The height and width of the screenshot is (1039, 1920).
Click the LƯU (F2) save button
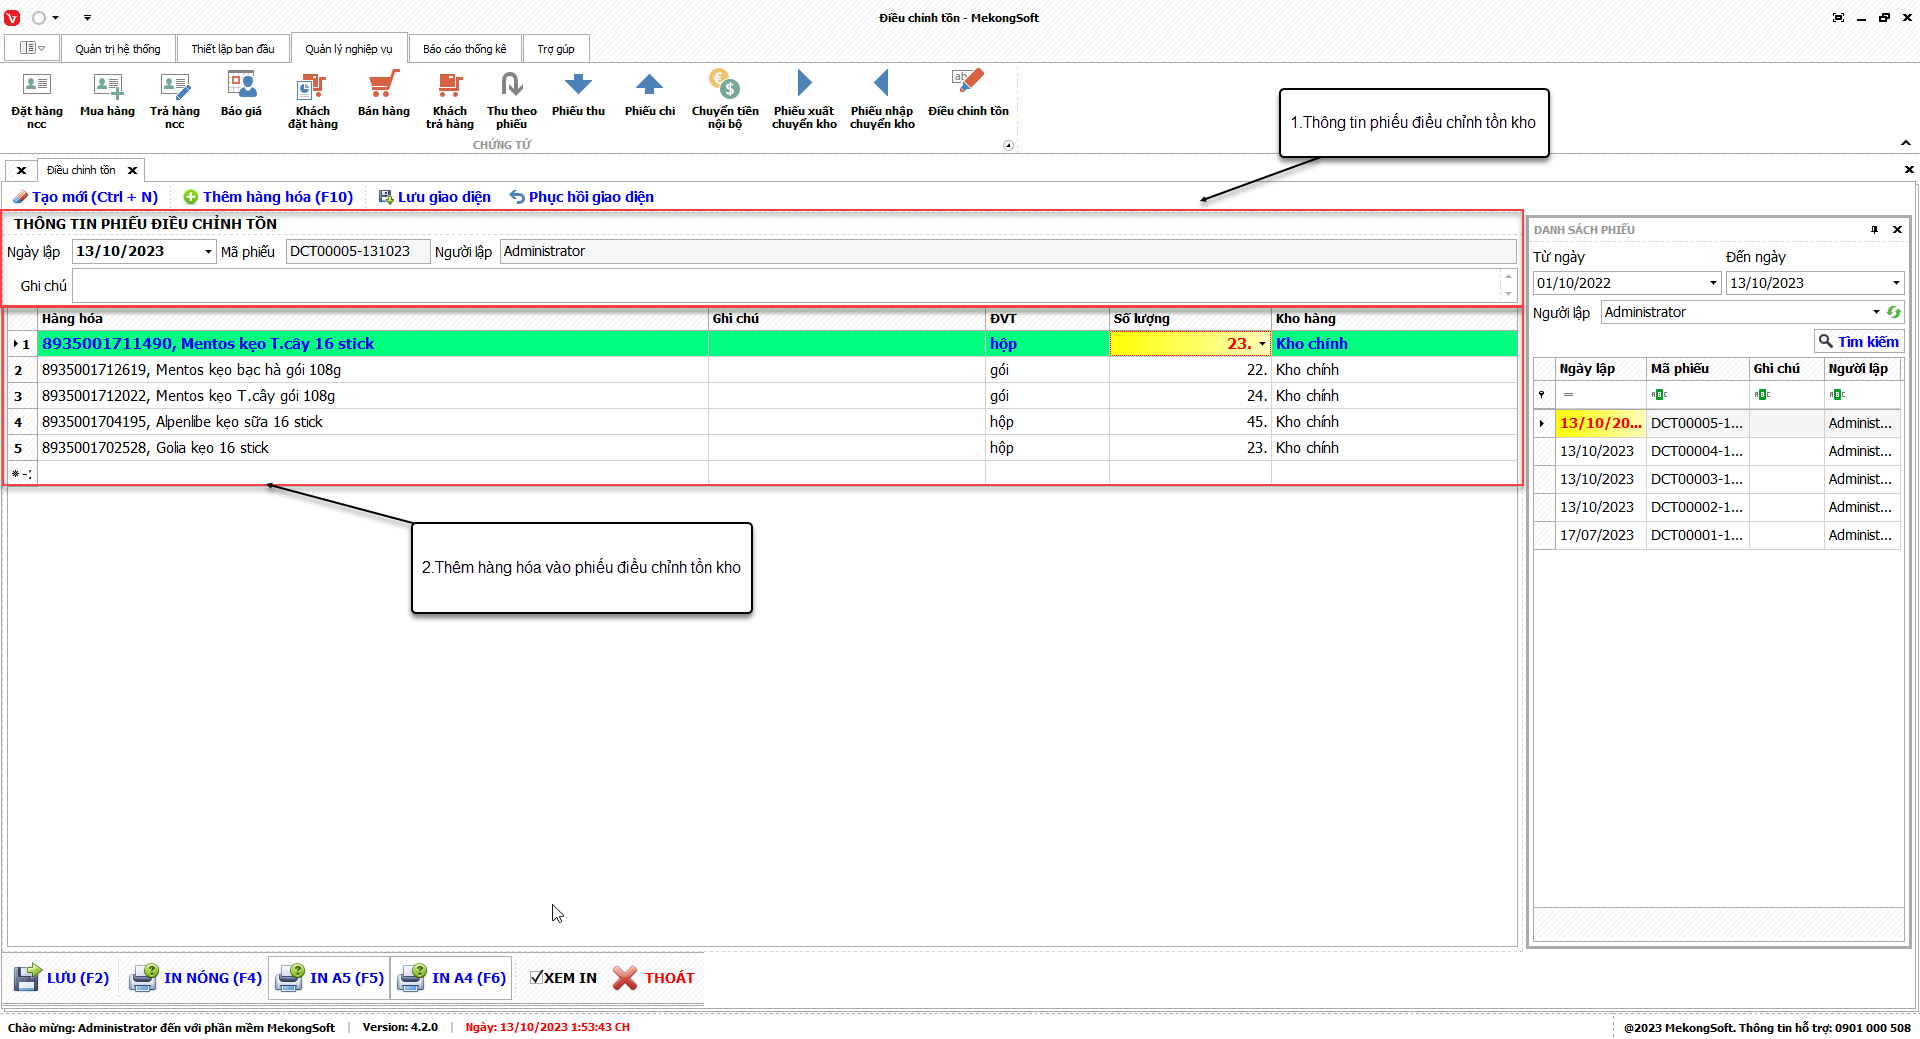coord(62,978)
